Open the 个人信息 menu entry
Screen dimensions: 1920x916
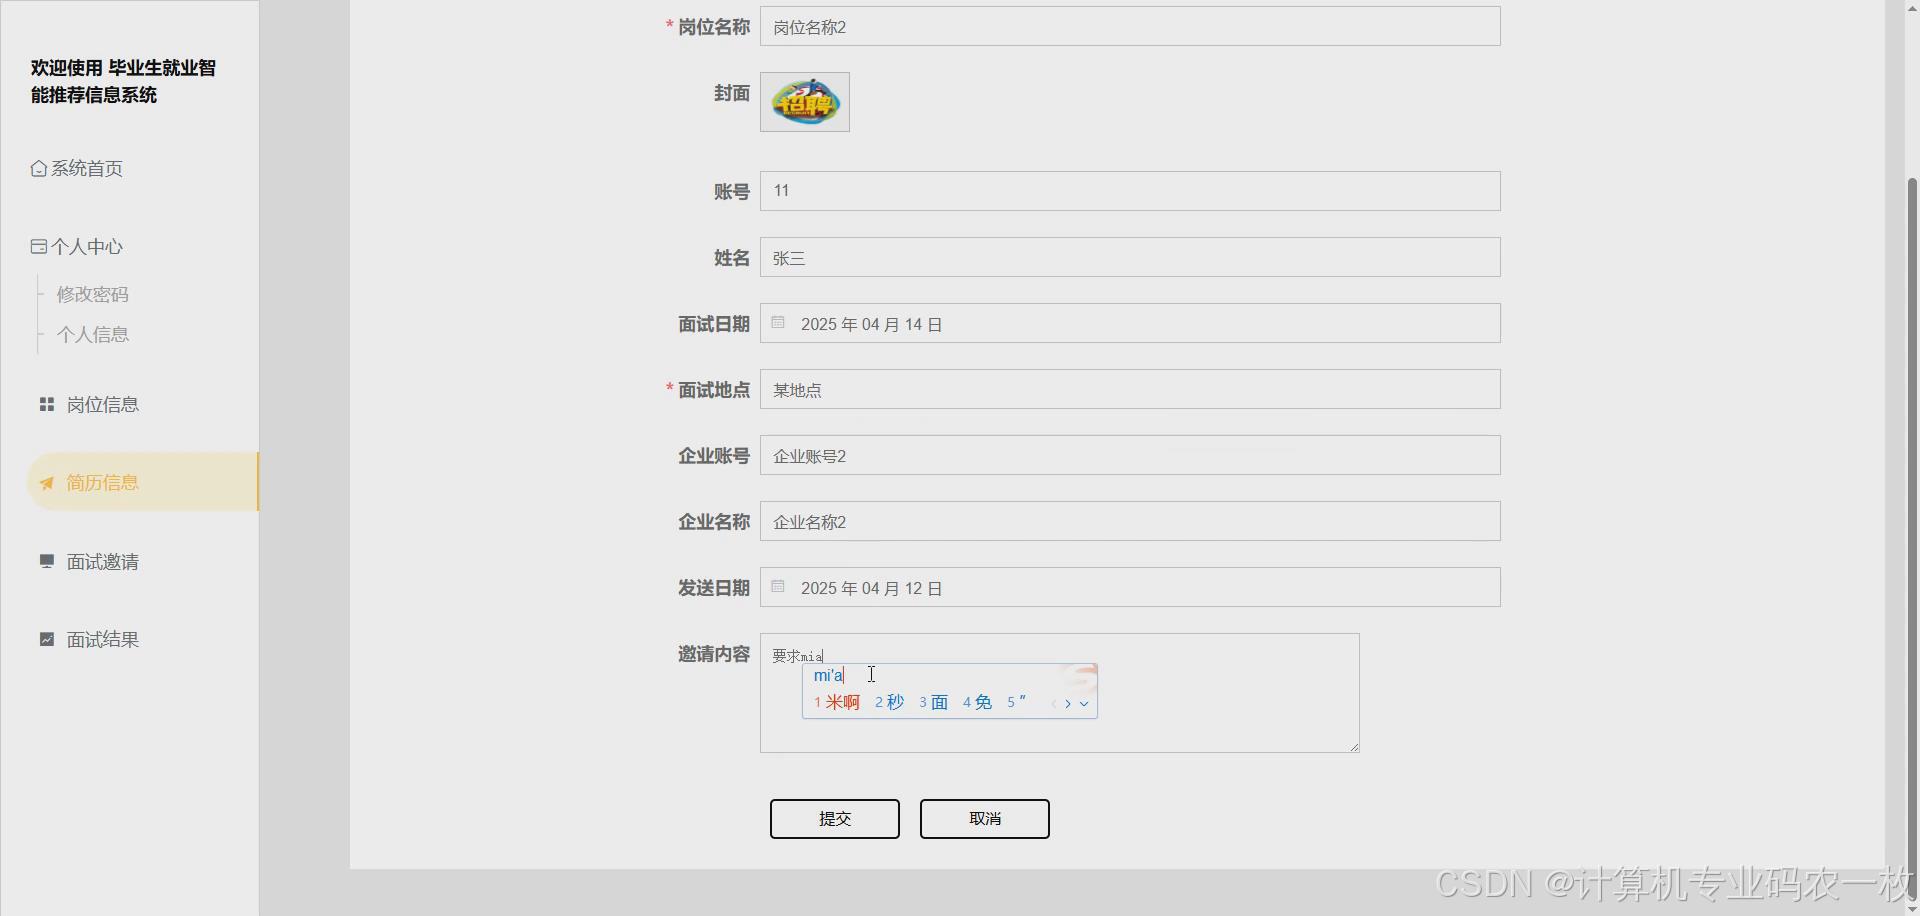pyautogui.click(x=92, y=334)
